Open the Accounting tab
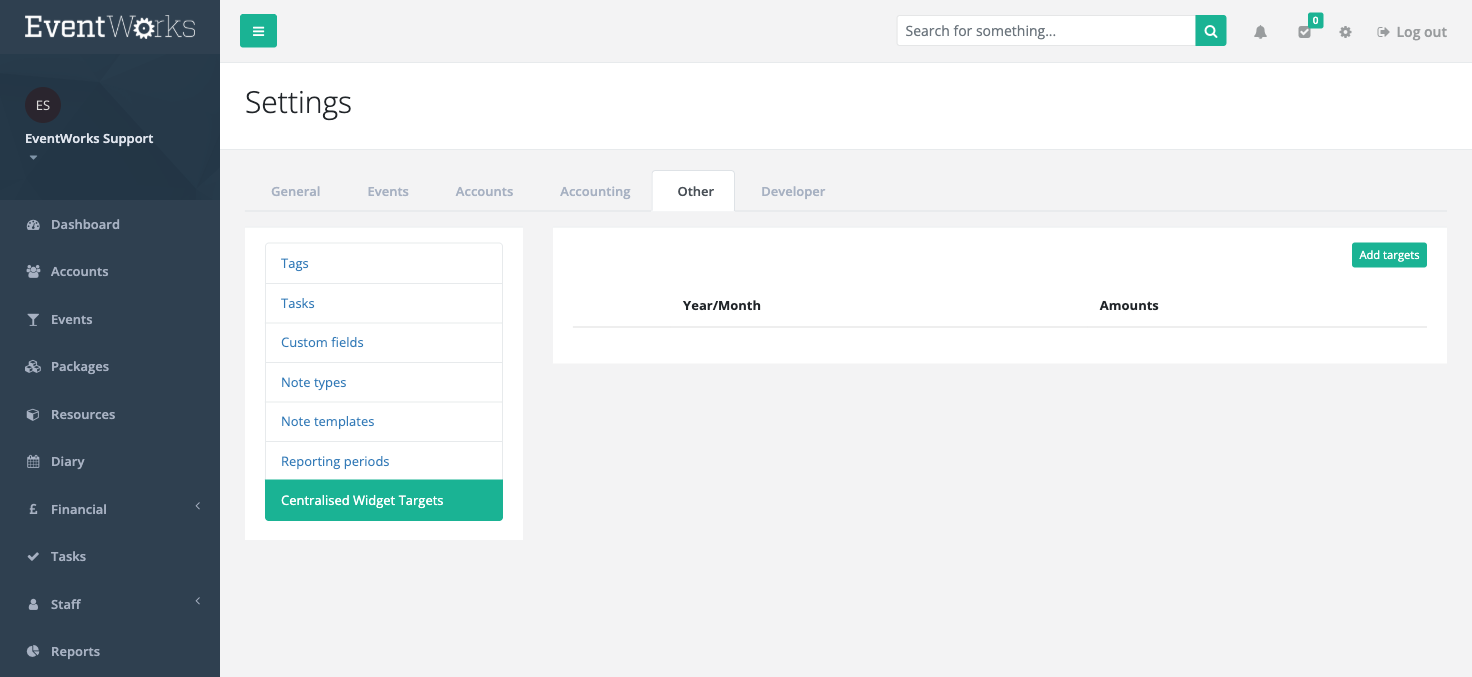Viewport: 1472px width, 677px height. (x=595, y=191)
